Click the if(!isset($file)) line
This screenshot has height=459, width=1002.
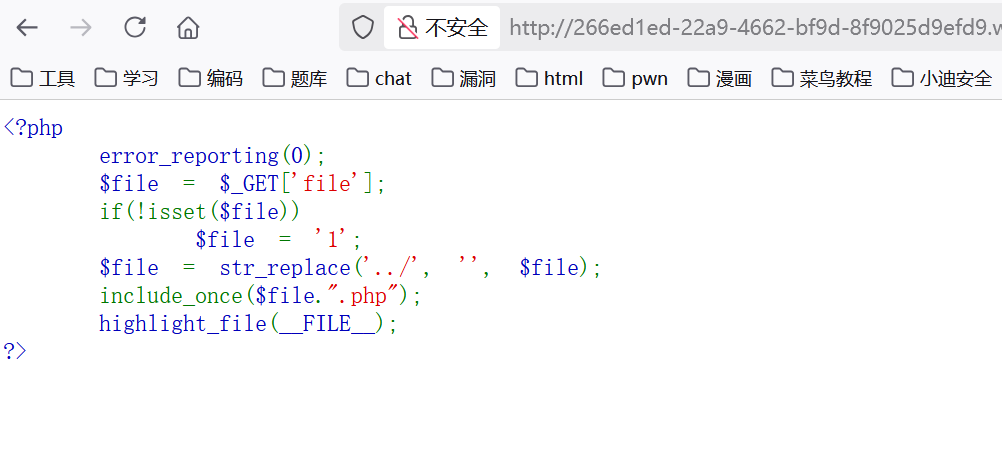click(199, 212)
